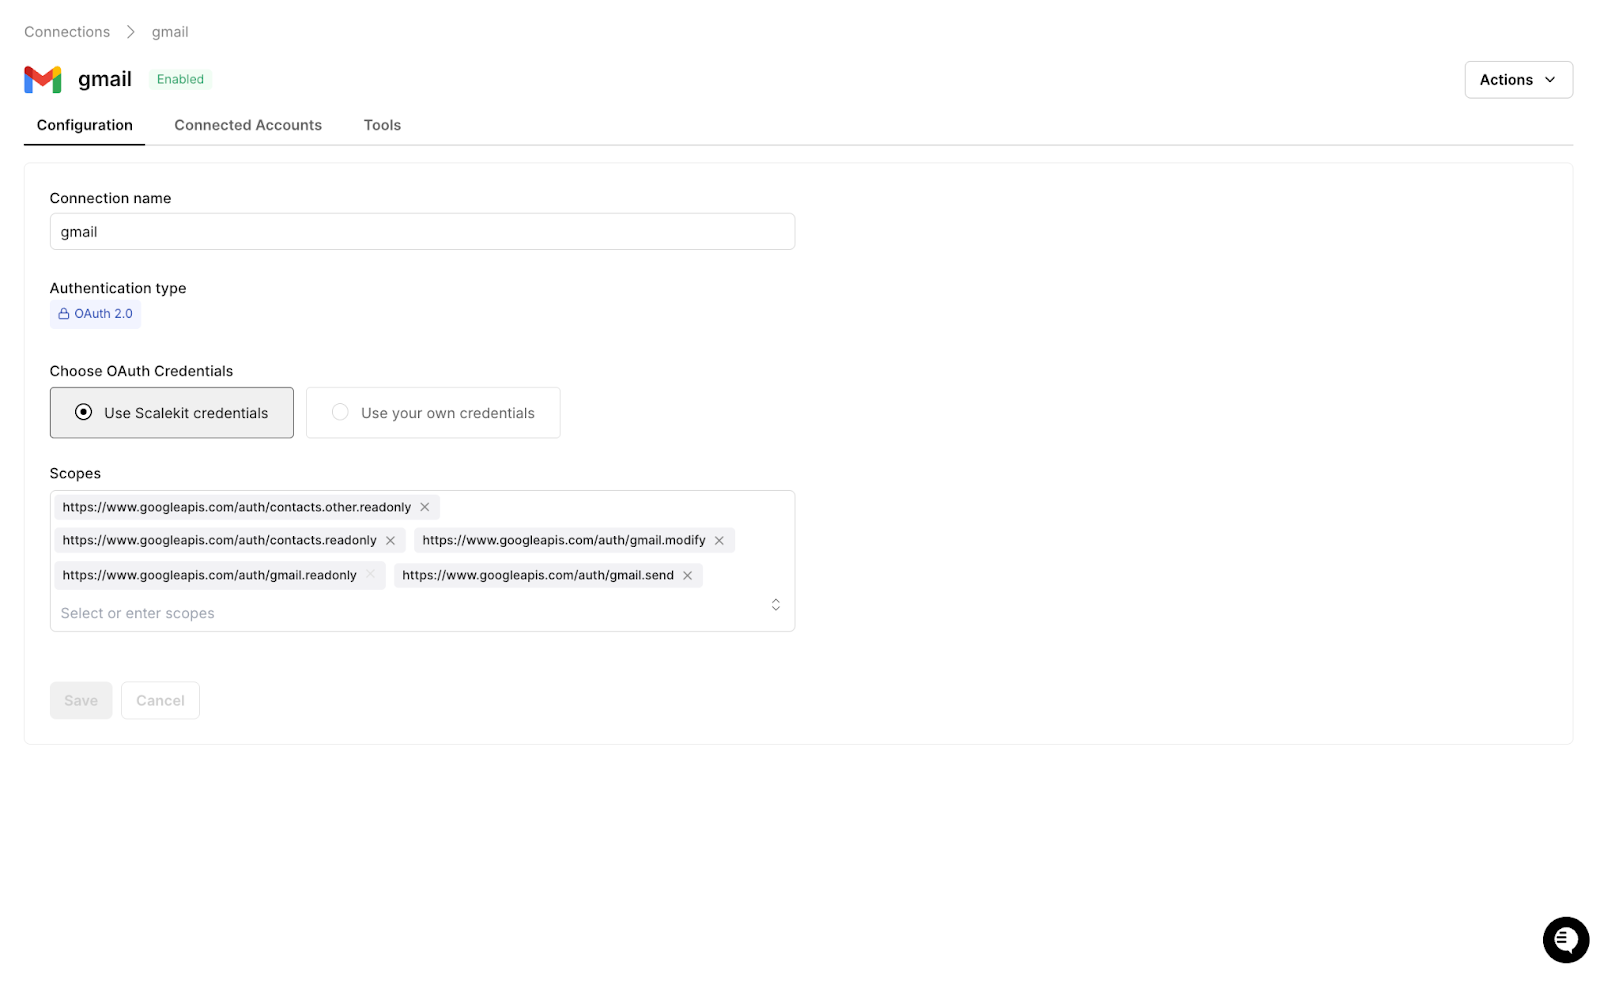Click the OAuth 2.0 authentication badge
This screenshot has height=983, width=1600.
(95, 314)
